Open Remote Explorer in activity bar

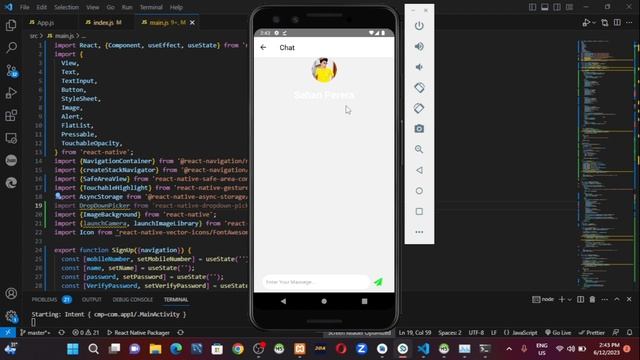pyautogui.click(x=11, y=138)
